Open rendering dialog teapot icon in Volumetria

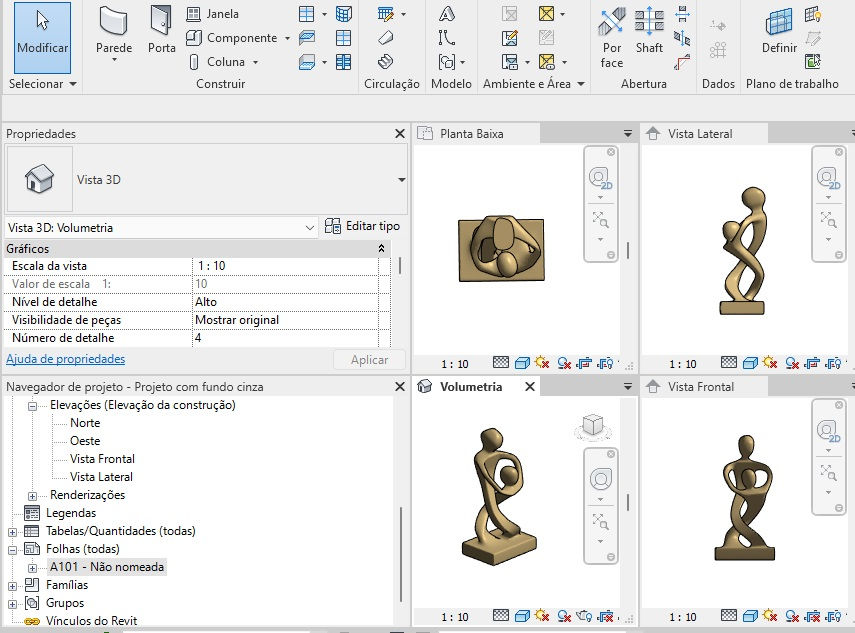(x=584, y=616)
